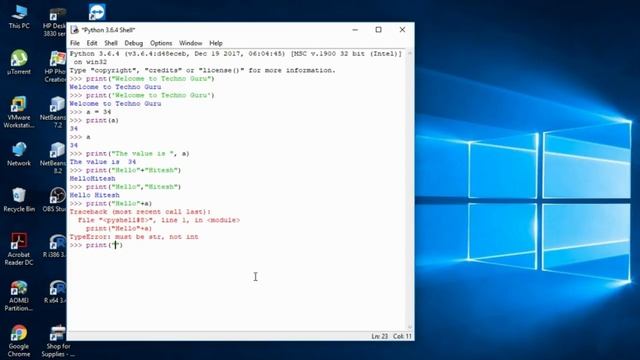Select the AOMEI Partition desktop icon
Viewport: 640px width, 360px height.
tap(19, 296)
